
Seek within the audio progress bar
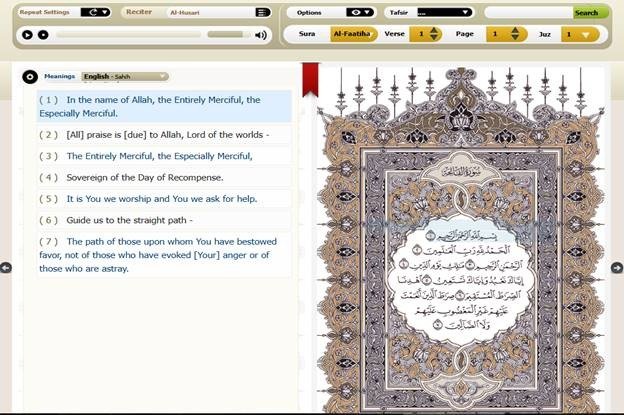128,35
